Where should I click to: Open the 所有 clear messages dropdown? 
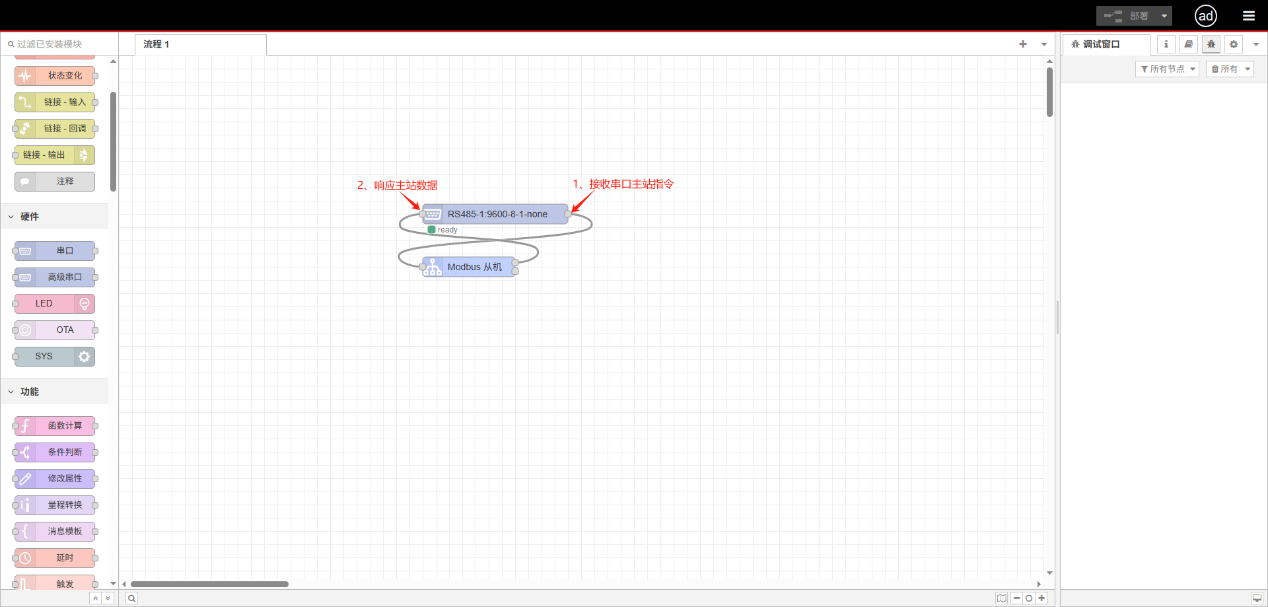[x=1229, y=69]
